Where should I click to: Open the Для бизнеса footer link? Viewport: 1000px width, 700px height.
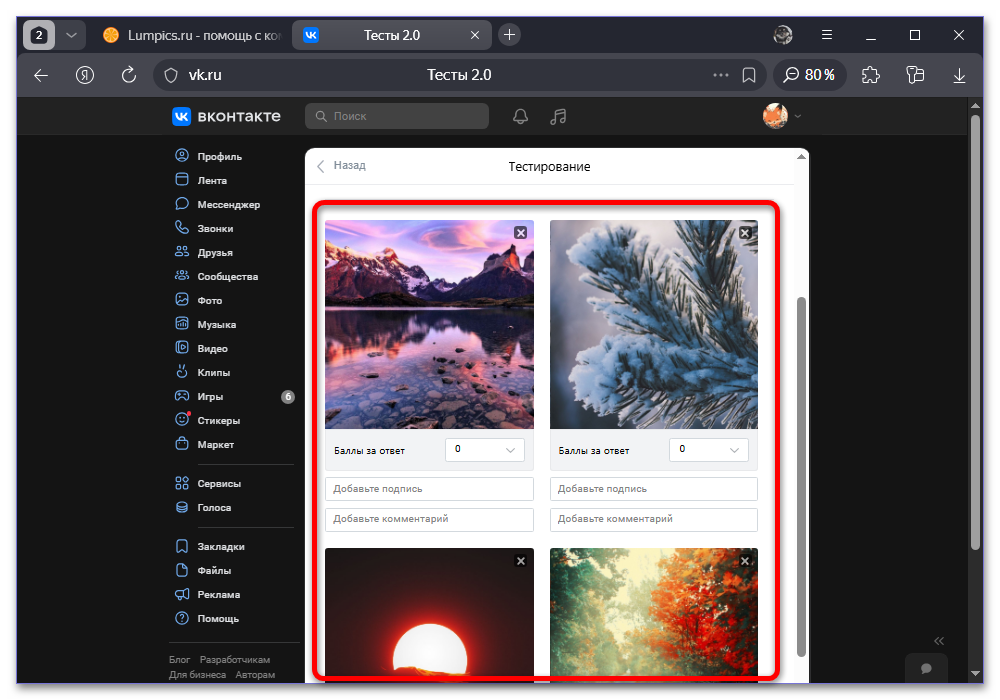pyautogui.click(x=197, y=674)
